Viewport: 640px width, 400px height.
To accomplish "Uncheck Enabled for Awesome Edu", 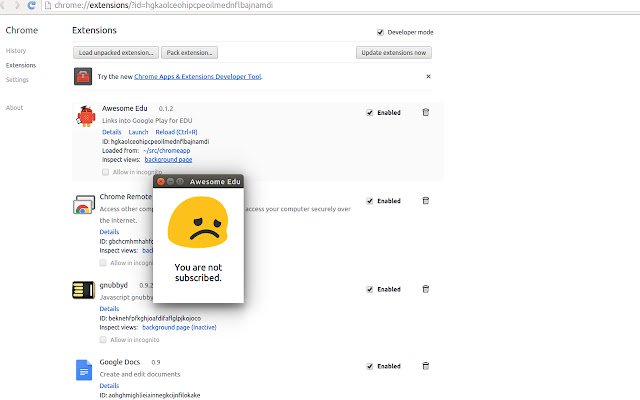I will tap(370, 113).
